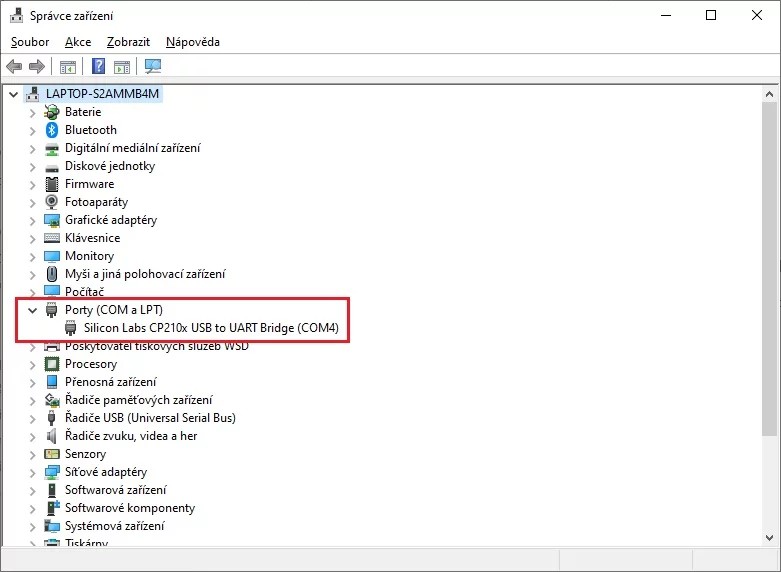Image resolution: width=781 pixels, height=572 pixels.
Task: Click the Baterie battery icon
Action: pos(52,112)
